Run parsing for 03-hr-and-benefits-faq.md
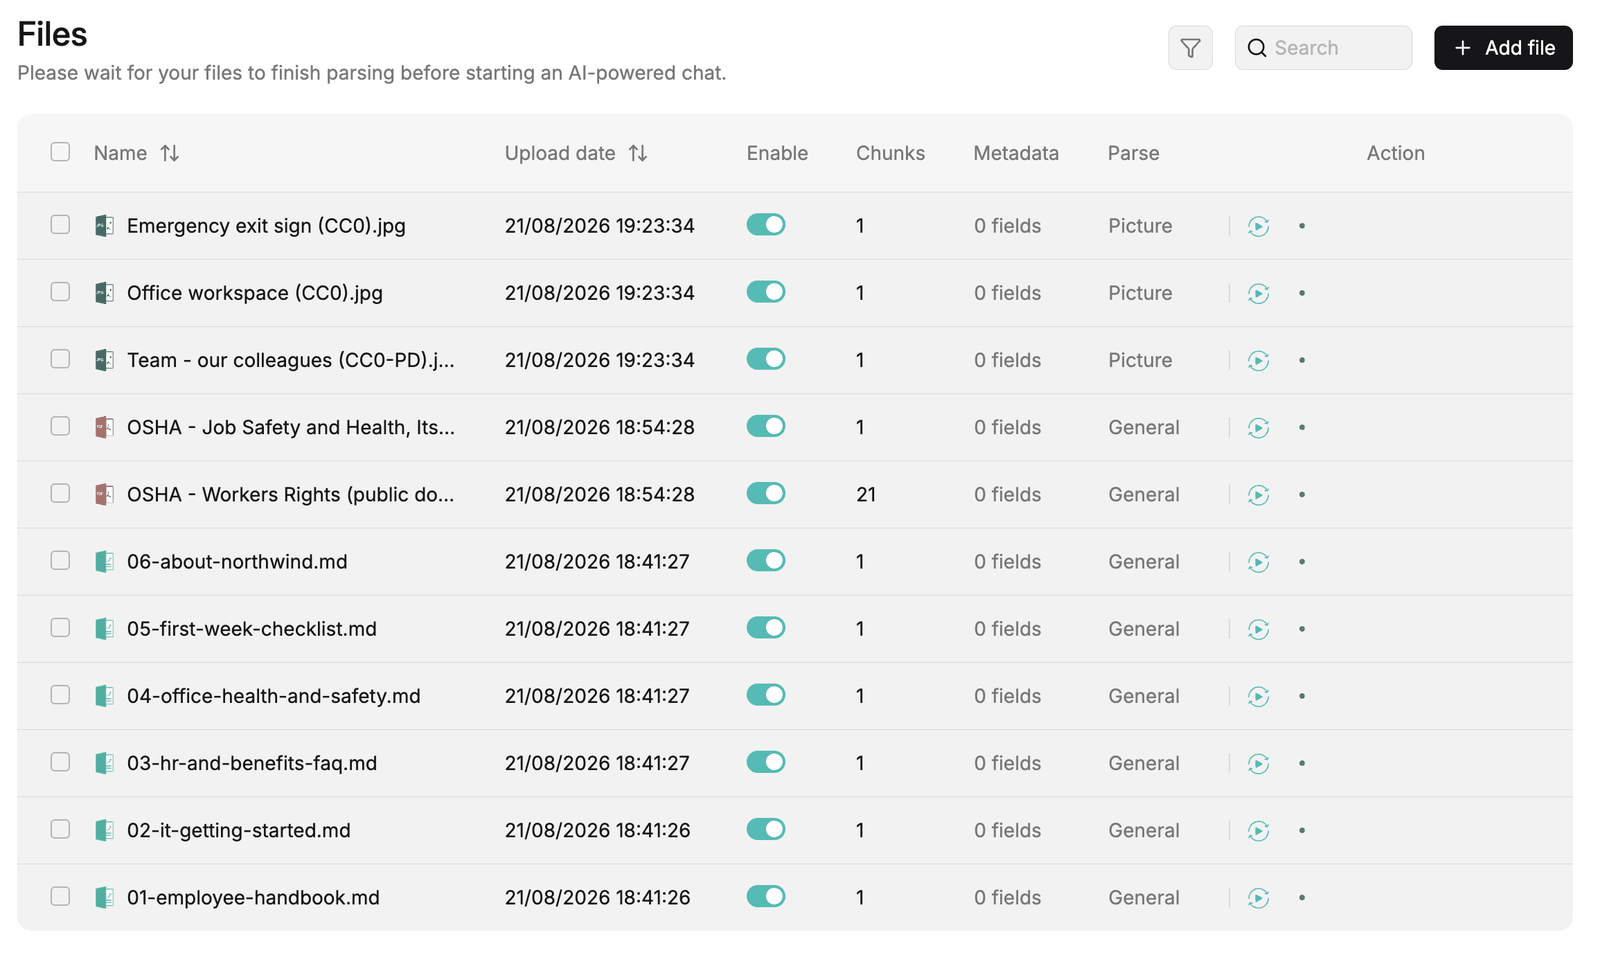This screenshot has height=964, width=1600. point(1258,763)
